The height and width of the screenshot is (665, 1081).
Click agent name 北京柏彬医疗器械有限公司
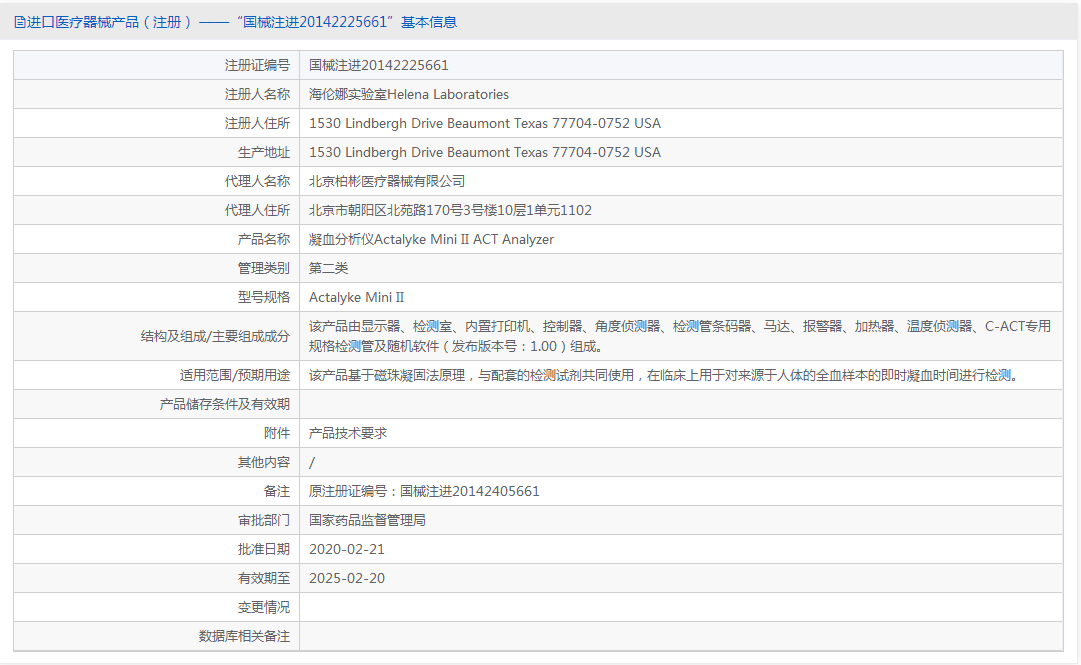[x=387, y=181]
